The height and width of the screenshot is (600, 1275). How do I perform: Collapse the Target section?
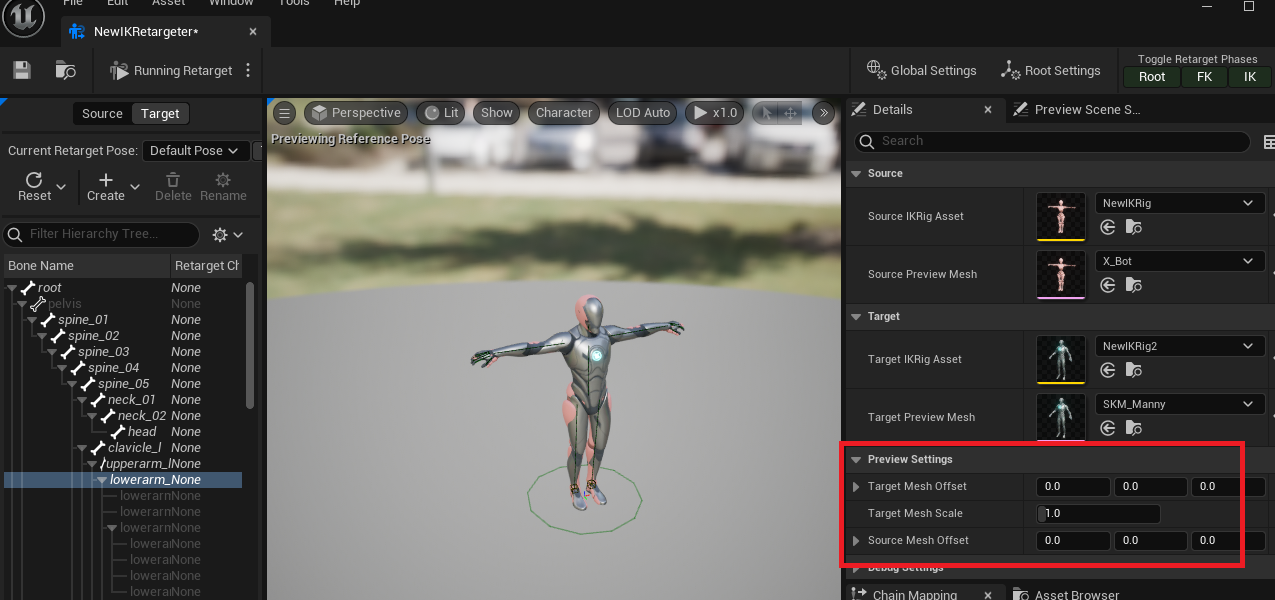856,316
